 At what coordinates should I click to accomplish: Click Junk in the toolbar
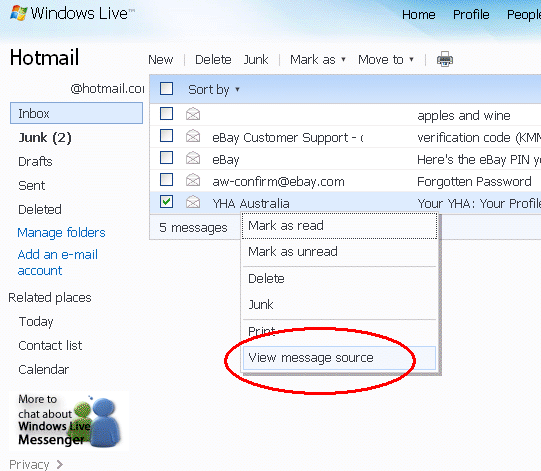[256, 60]
